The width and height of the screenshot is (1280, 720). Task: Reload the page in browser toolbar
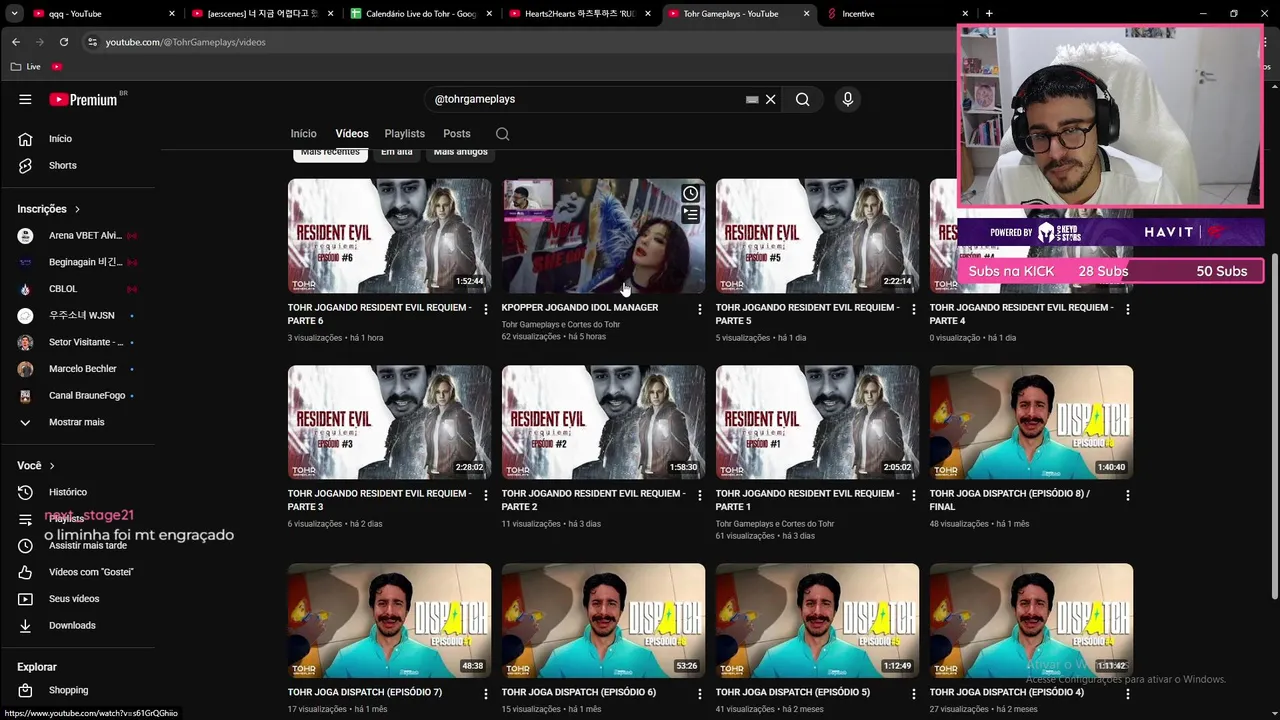[64, 42]
